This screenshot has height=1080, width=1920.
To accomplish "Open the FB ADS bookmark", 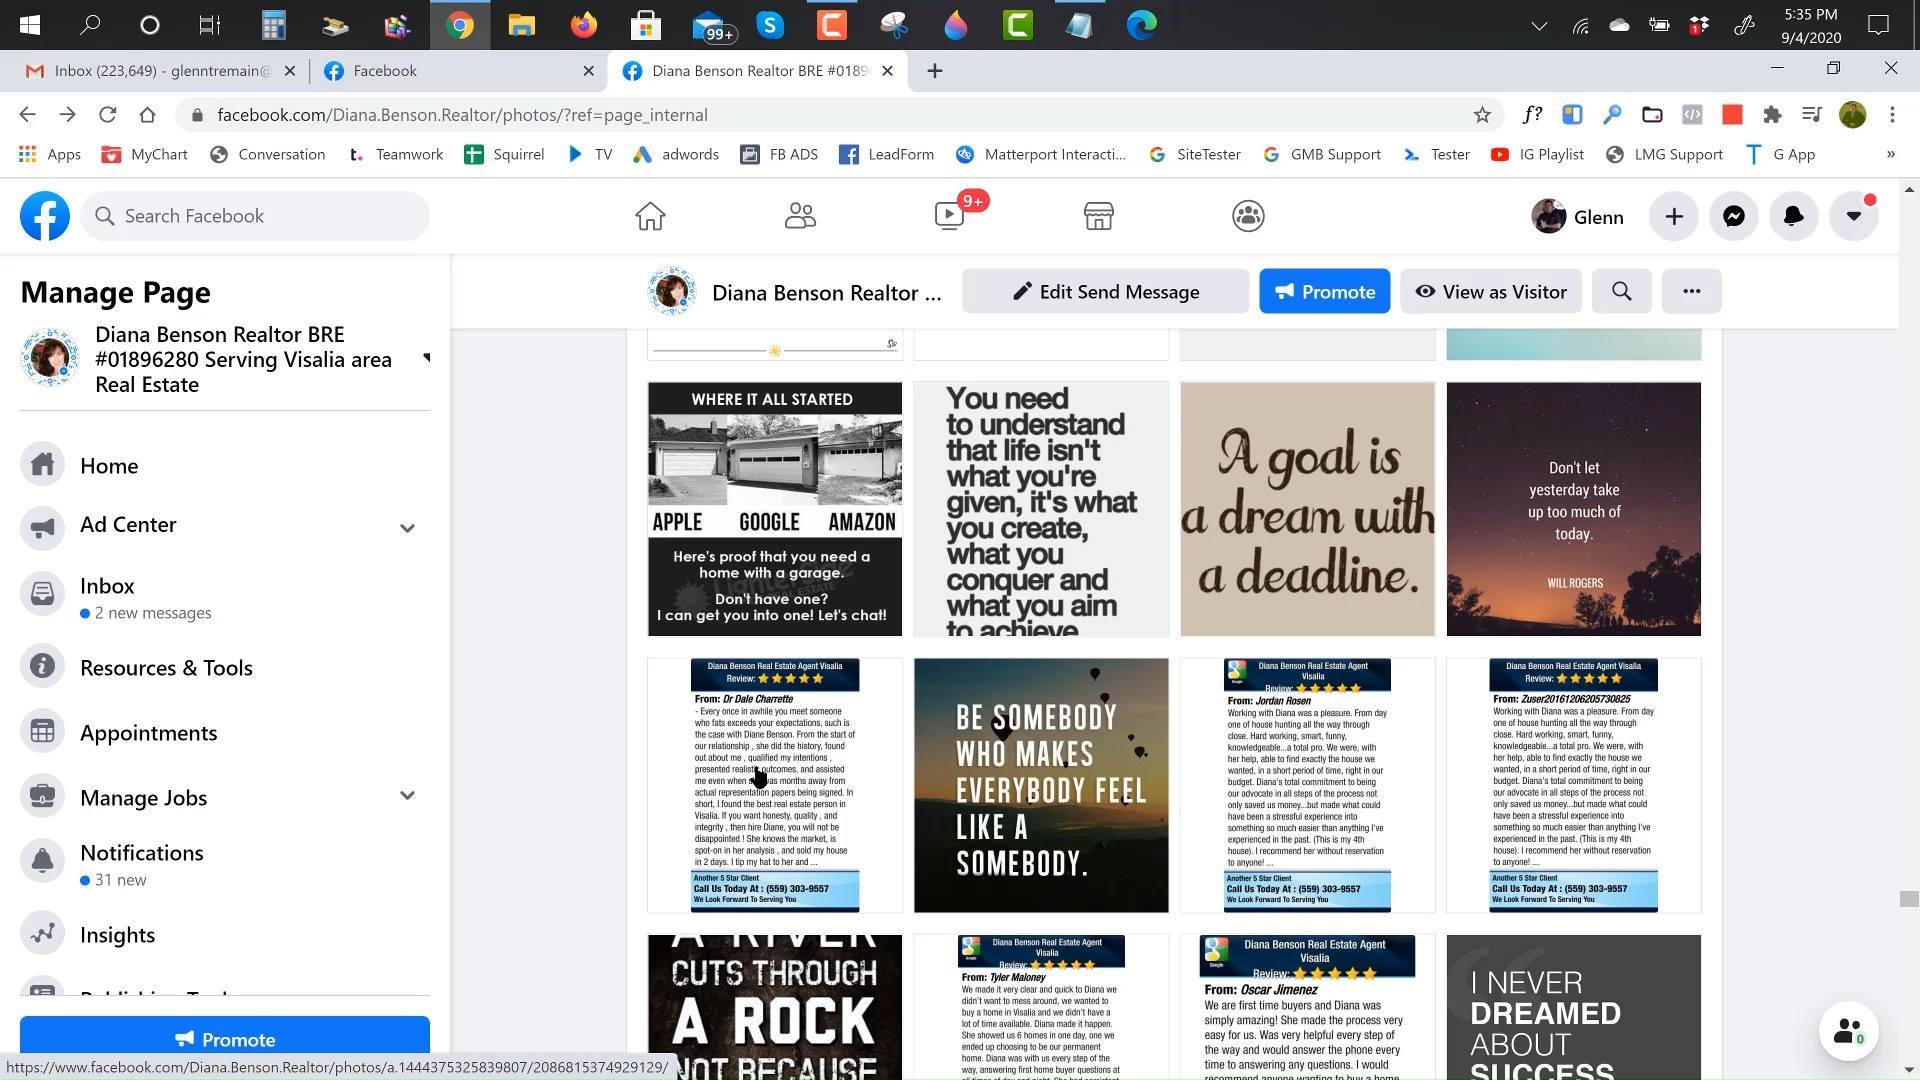I will point(780,155).
